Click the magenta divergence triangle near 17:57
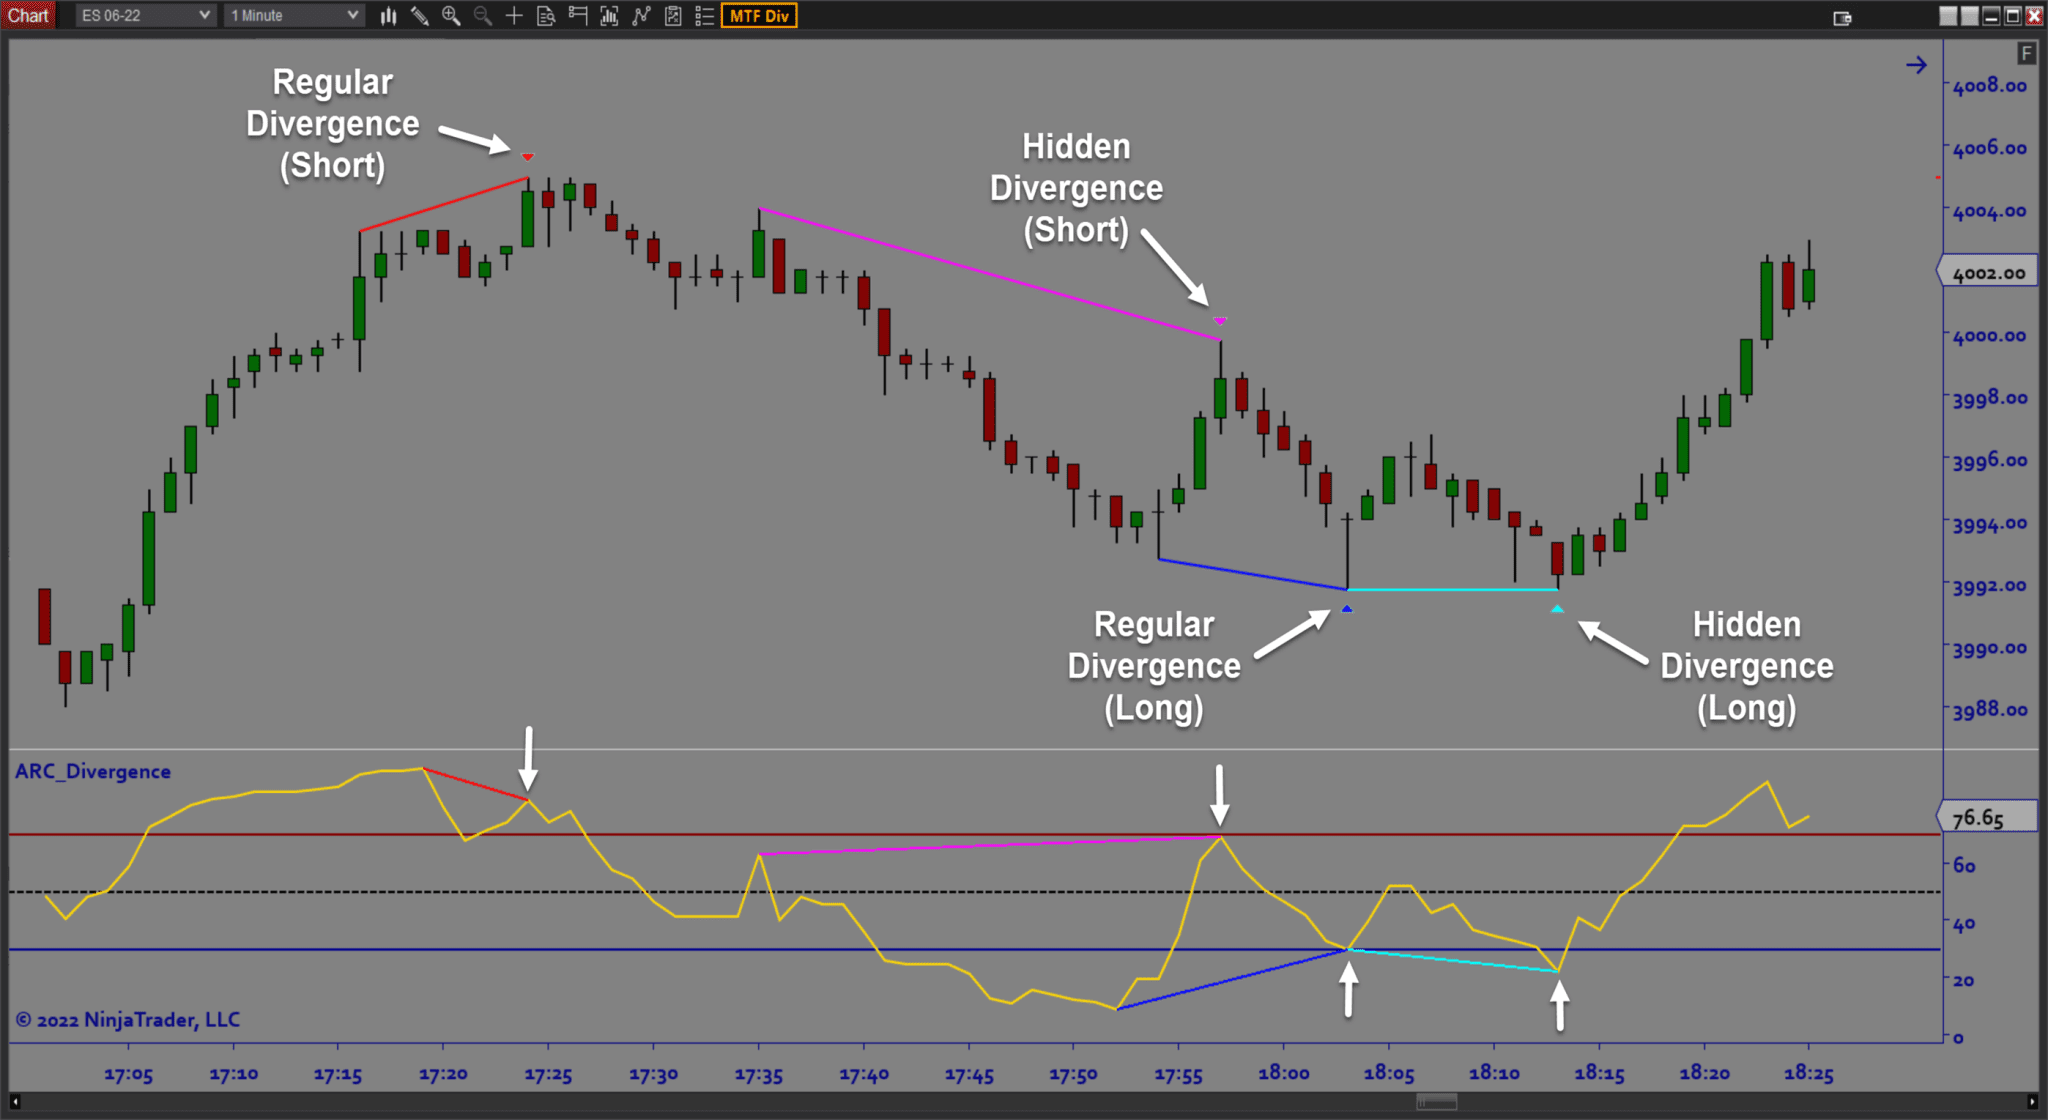The height and width of the screenshot is (1120, 2048). (x=1220, y=321)
